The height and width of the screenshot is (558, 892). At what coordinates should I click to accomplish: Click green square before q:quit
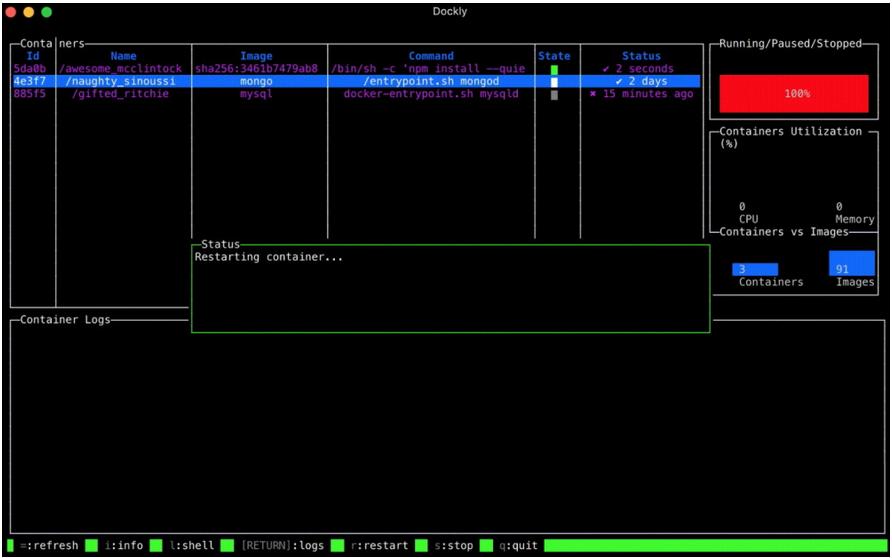(x=486, y=546)
